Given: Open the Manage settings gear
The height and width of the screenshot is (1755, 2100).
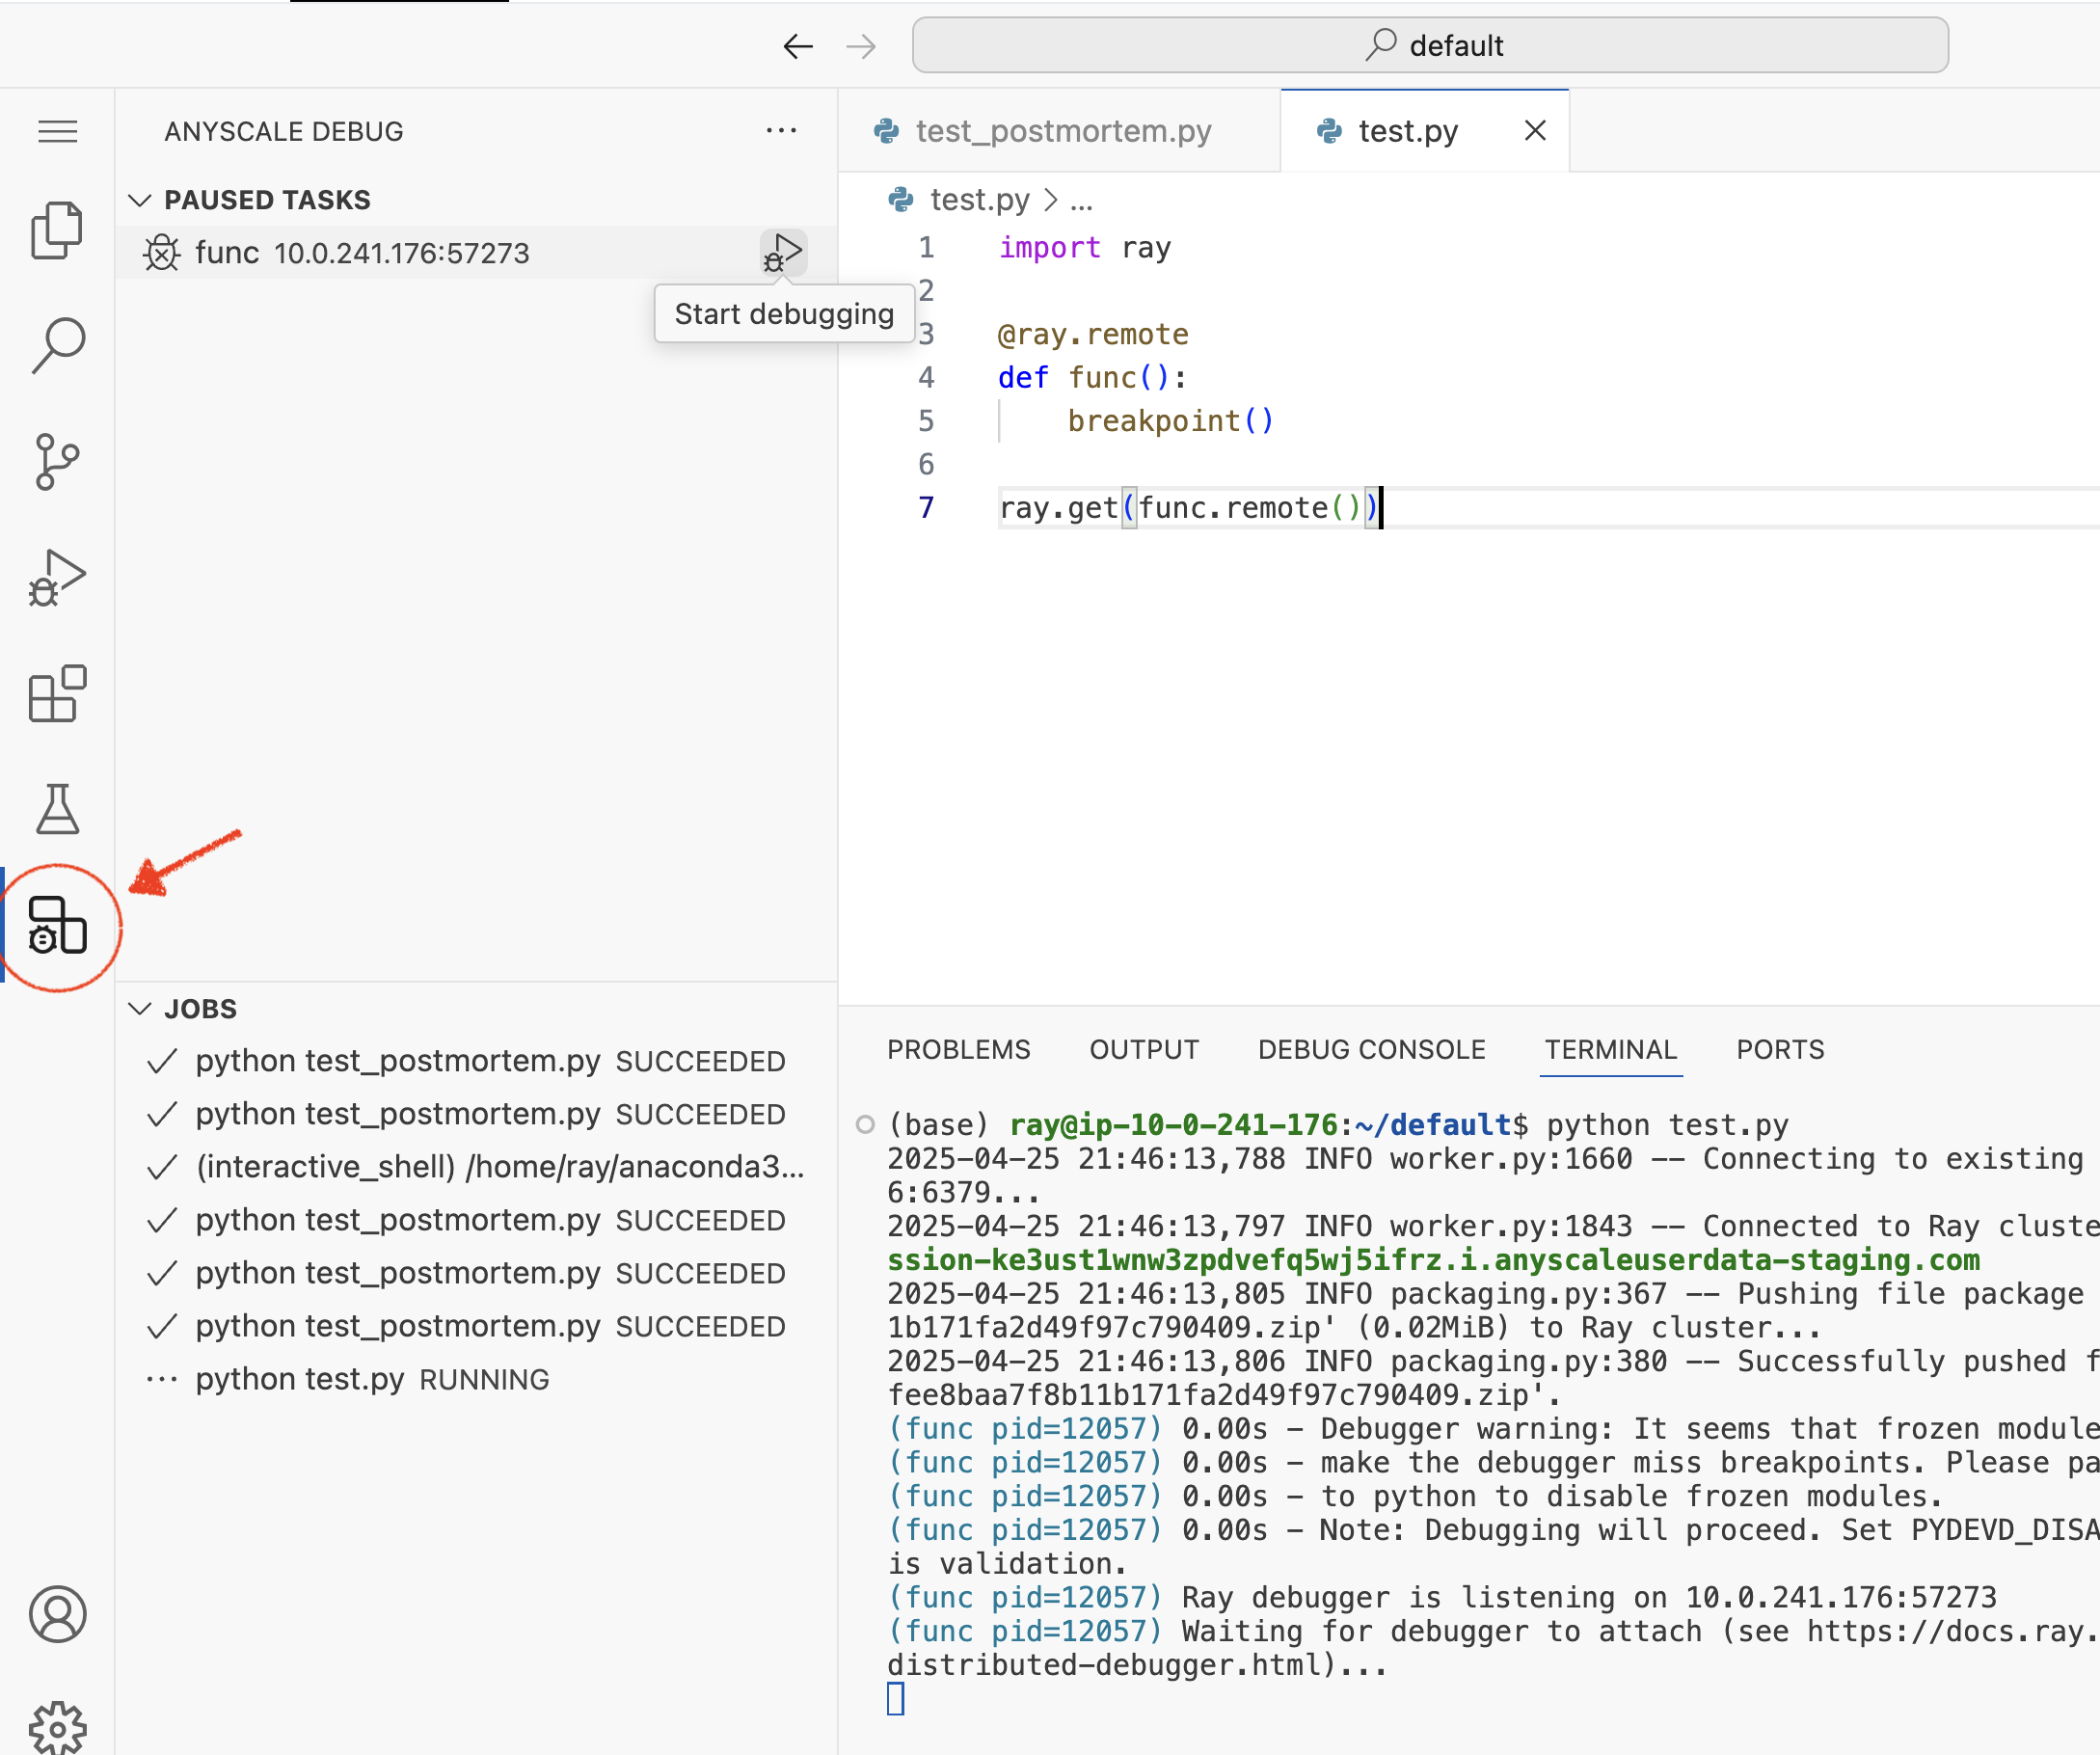Looking at the screenshot, I should click(x=57, y=1728).
